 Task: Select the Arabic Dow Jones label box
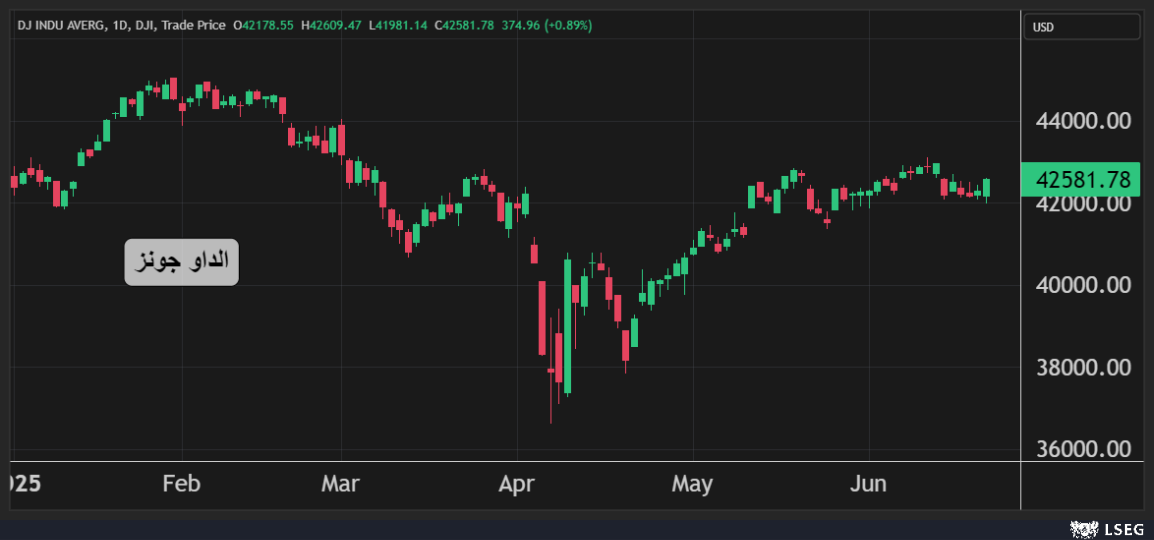[x=181, y=262]
